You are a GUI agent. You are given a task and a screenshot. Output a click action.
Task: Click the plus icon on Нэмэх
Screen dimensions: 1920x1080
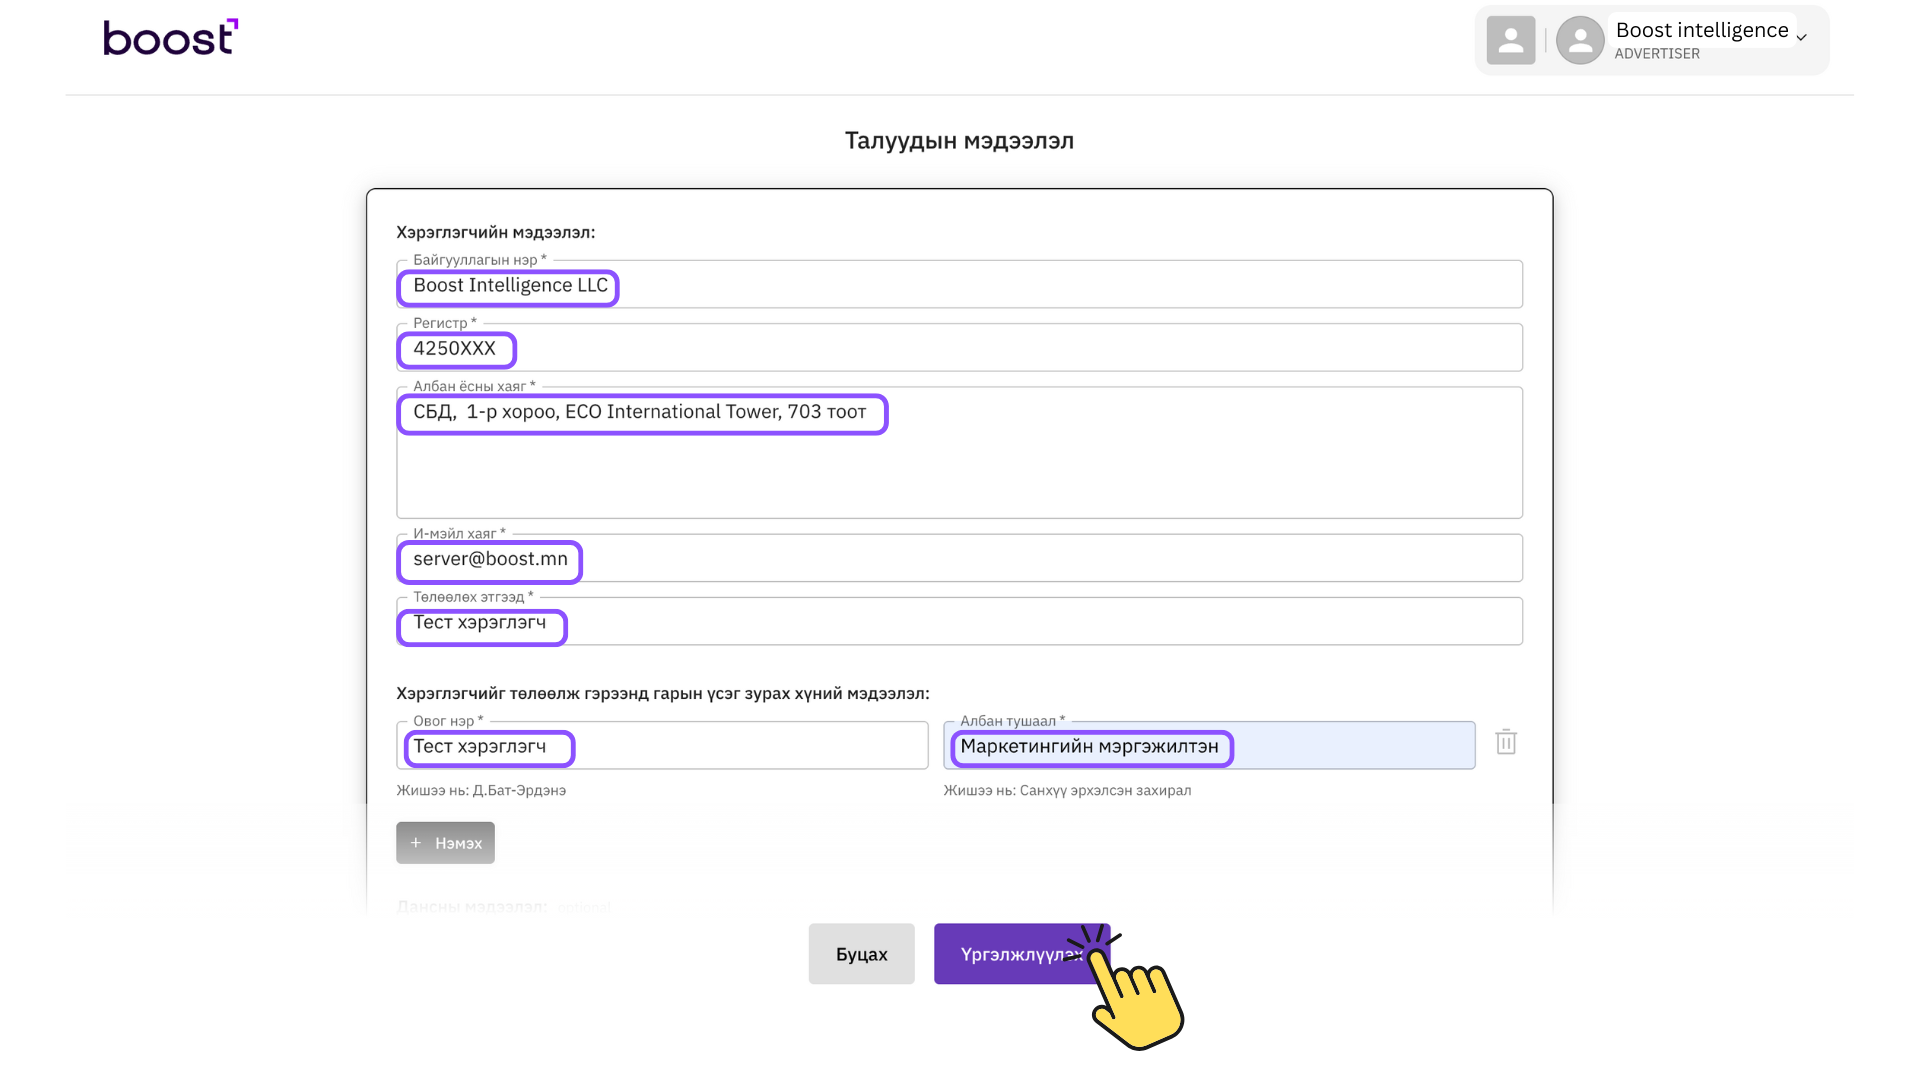[x=416, y=843]
